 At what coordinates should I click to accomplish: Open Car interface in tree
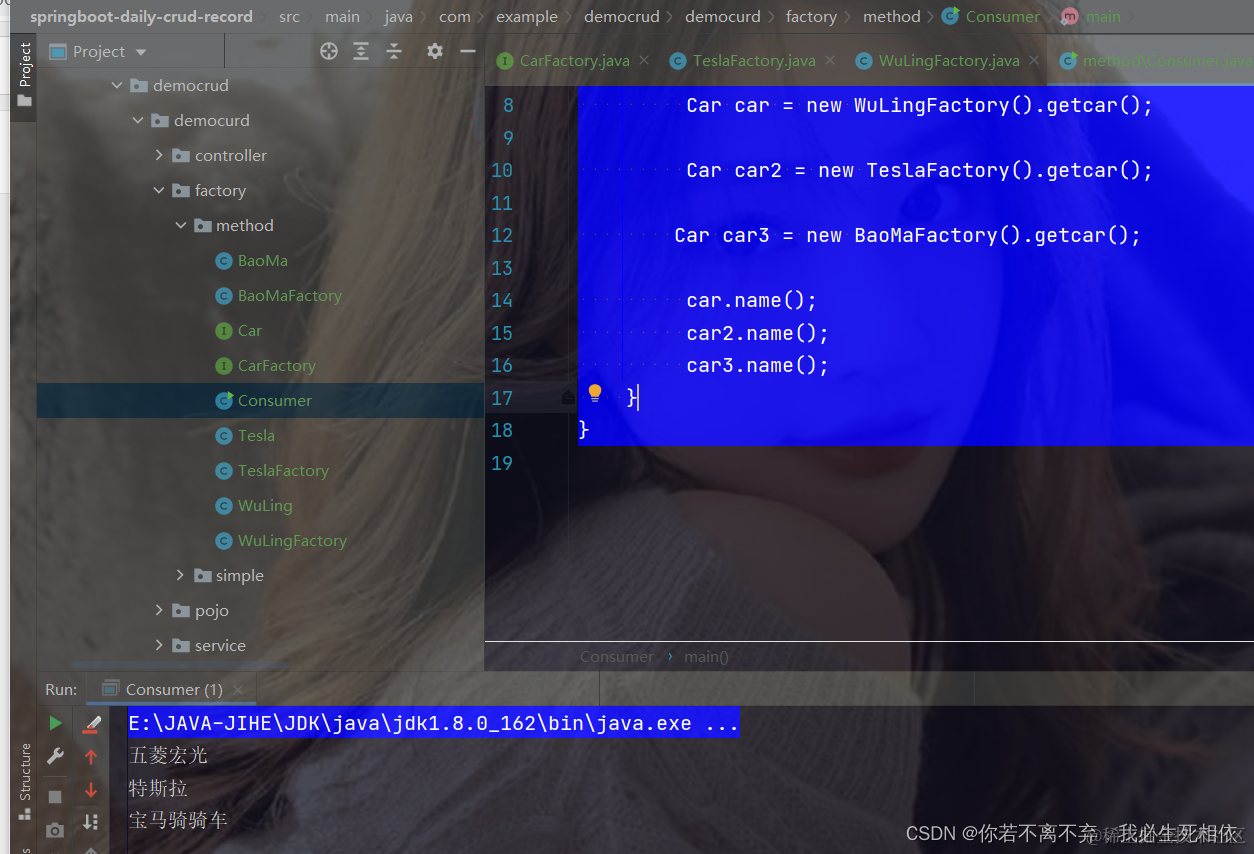[250, 331]
